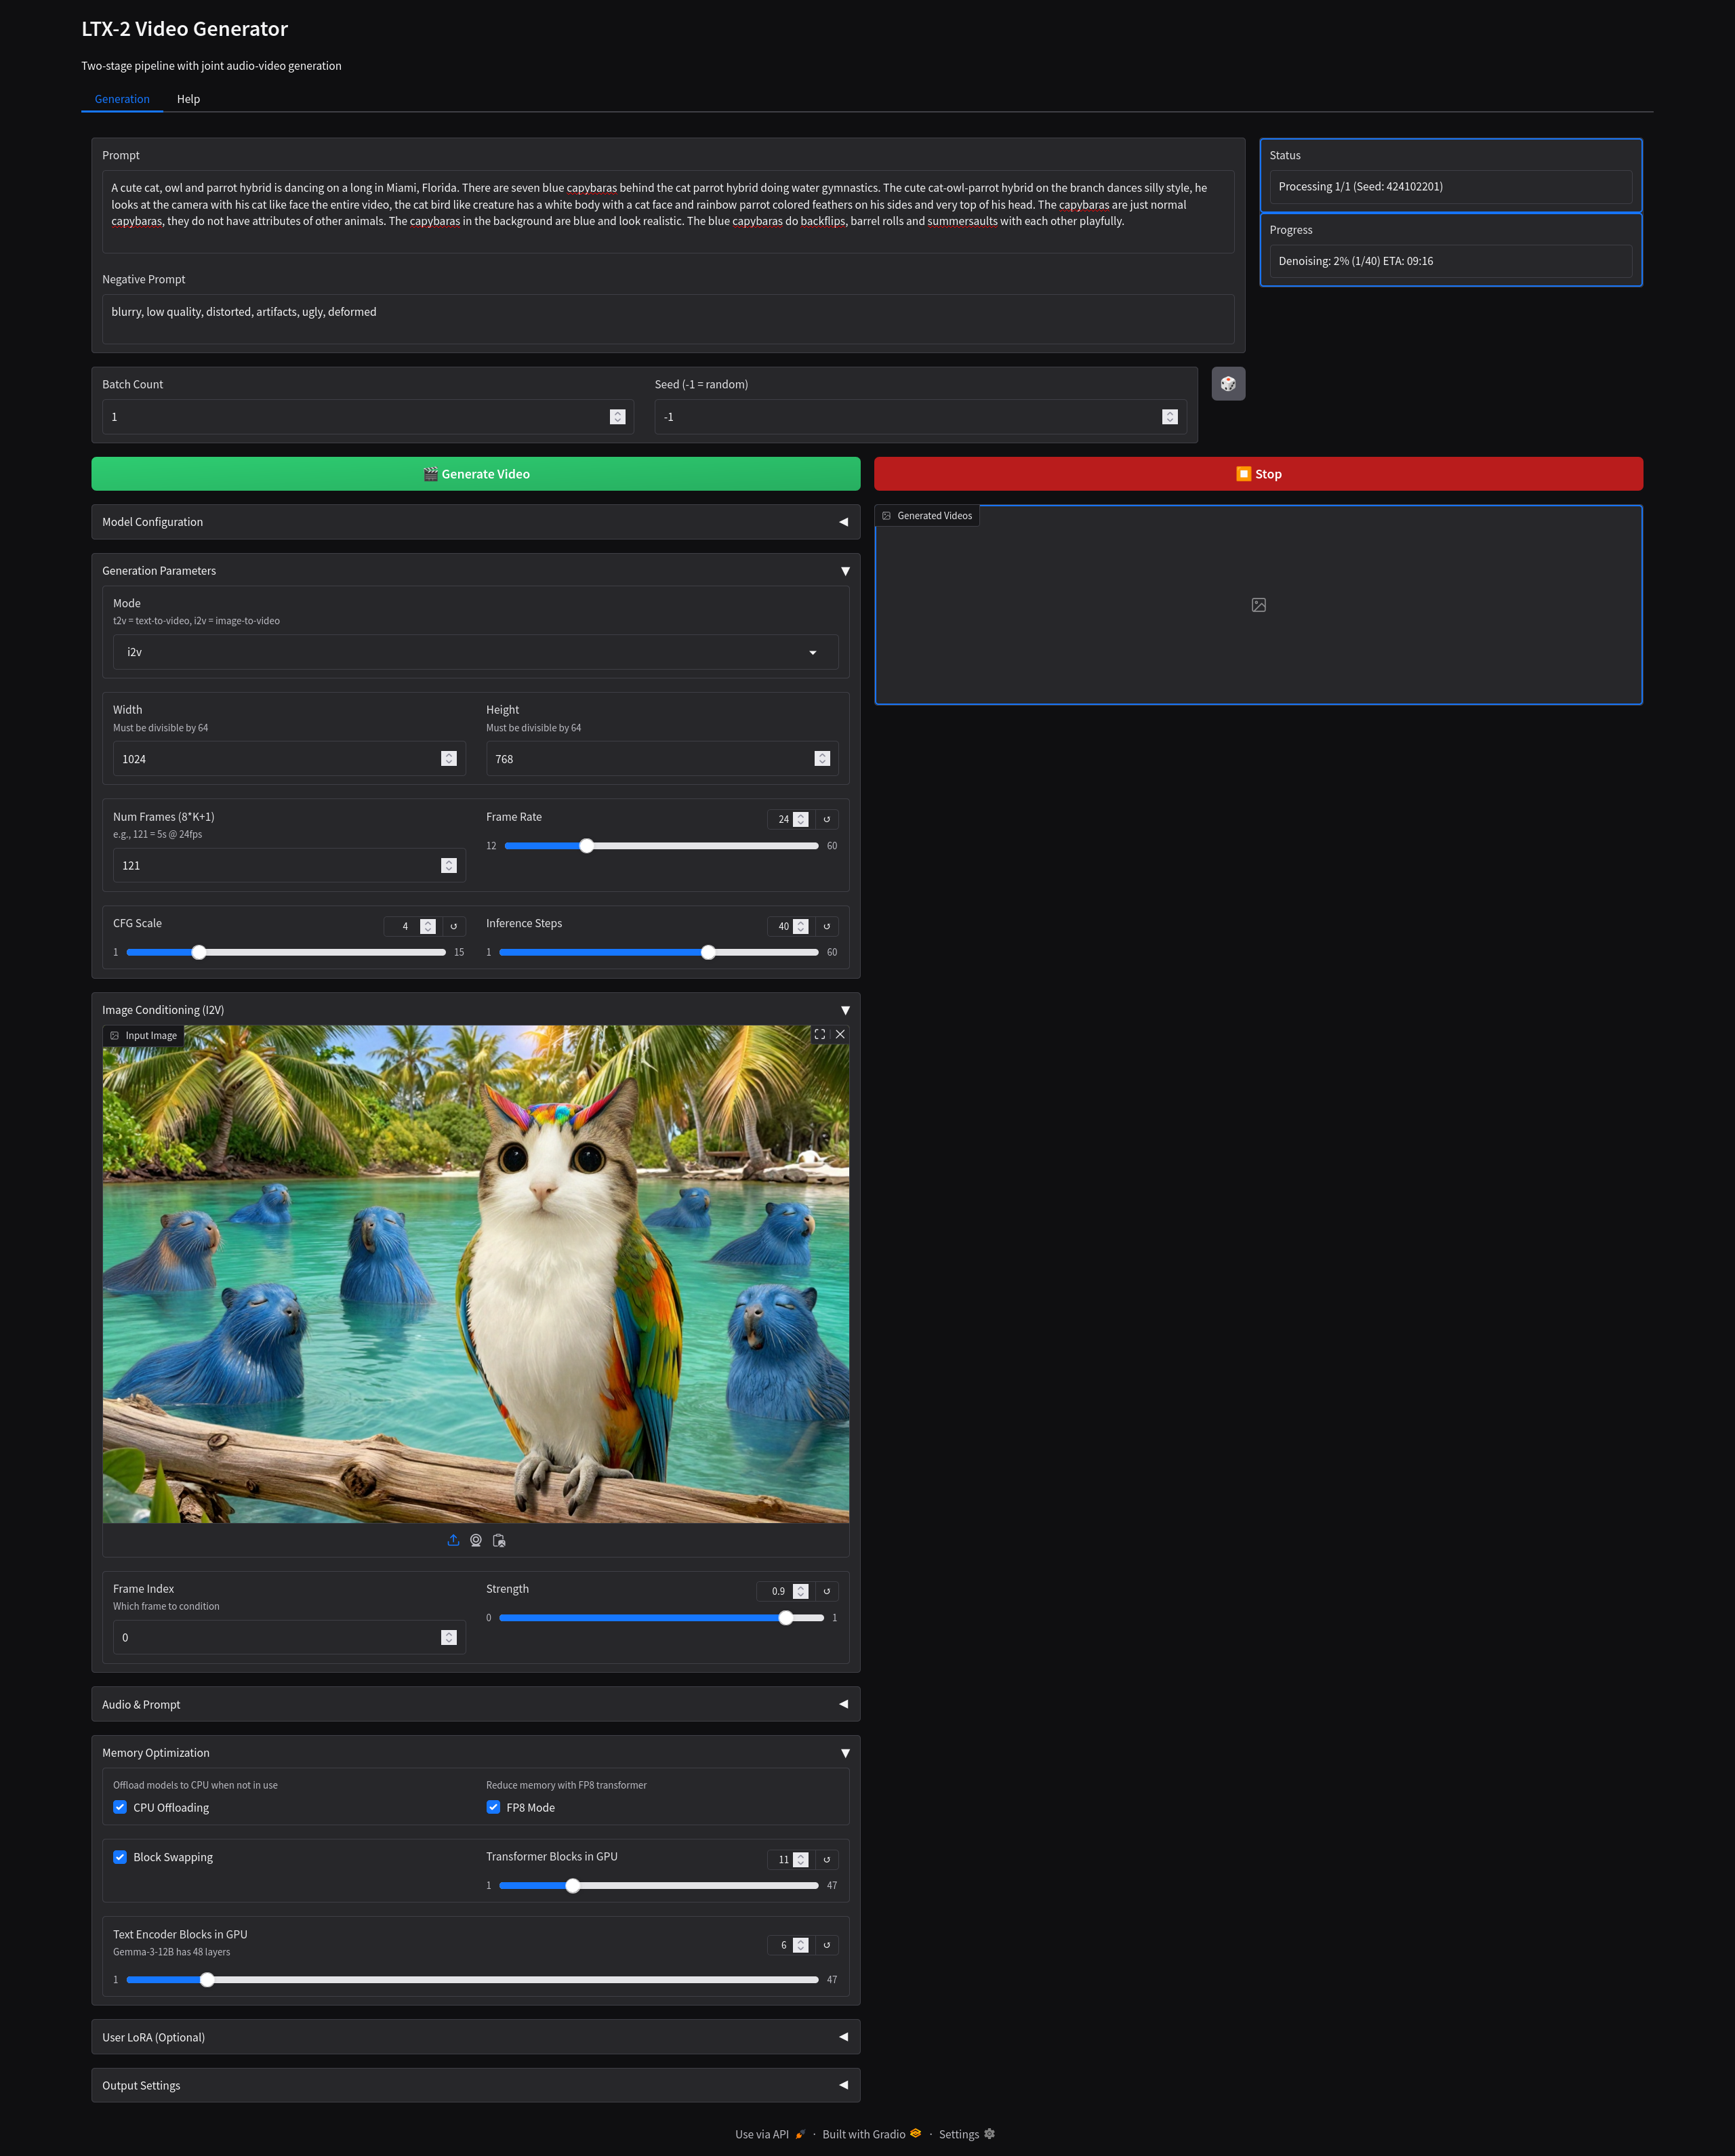
Task: Select the Generation tab
Action: [x=122, y=99]
